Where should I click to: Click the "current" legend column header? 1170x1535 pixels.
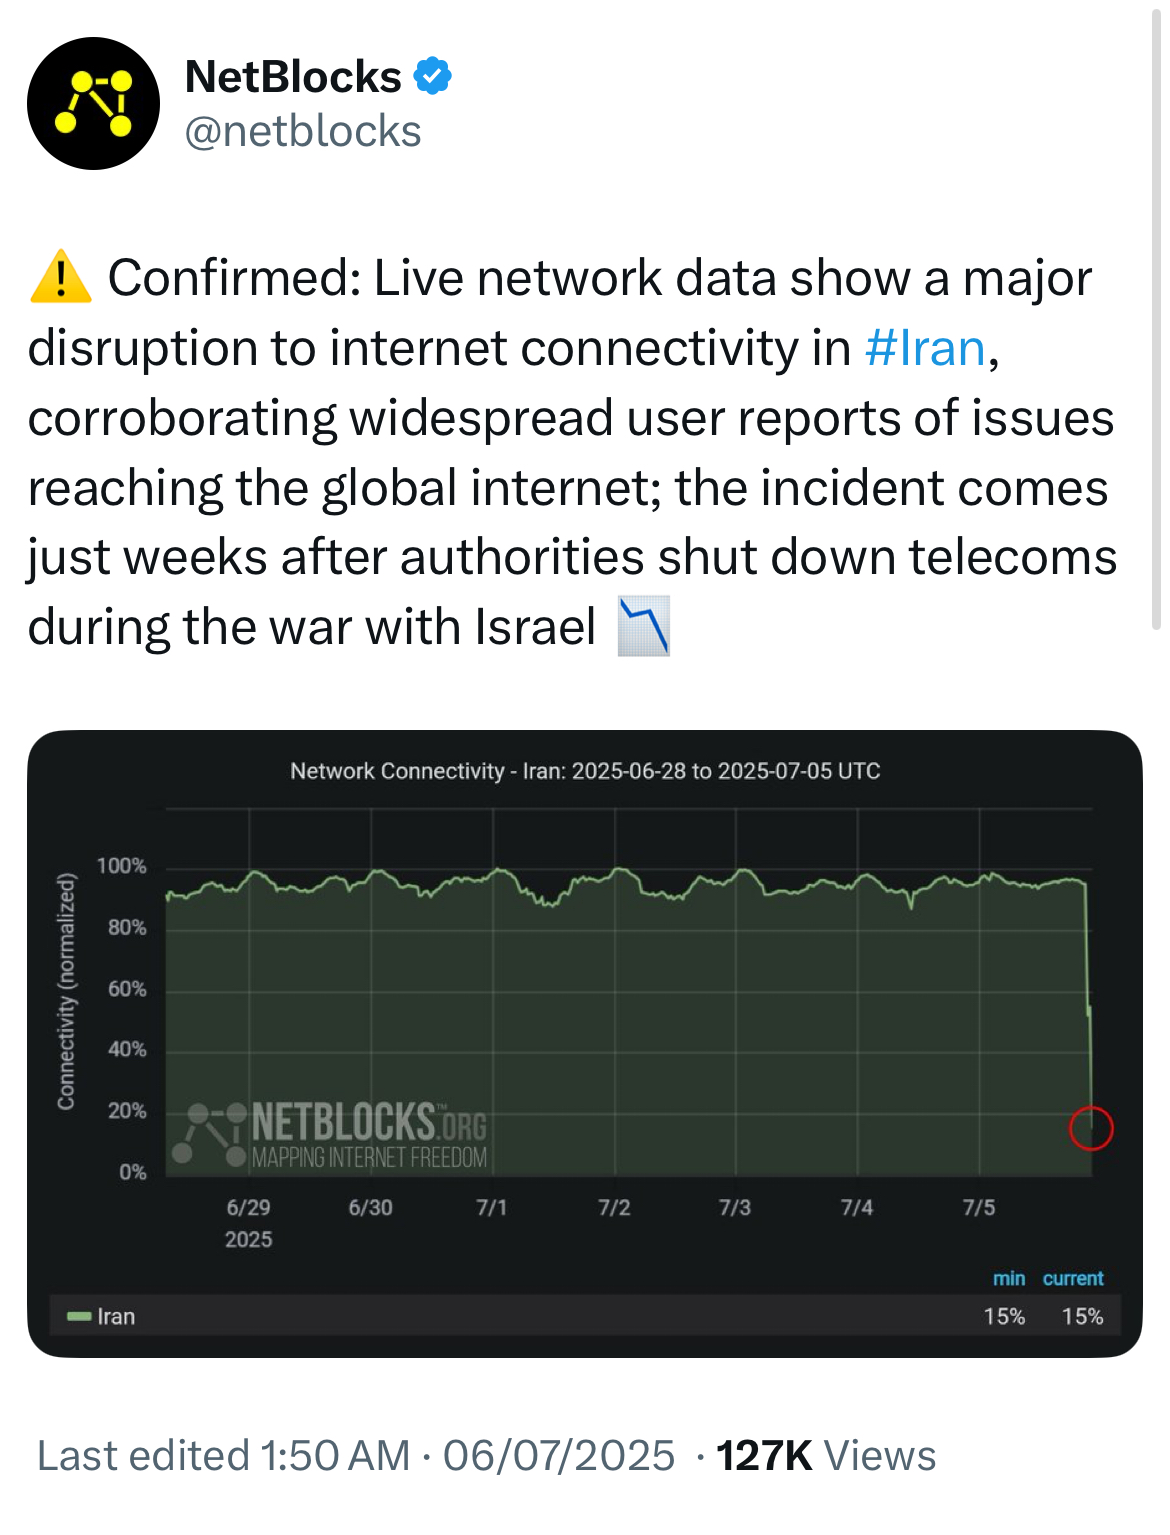point(1073,1278)
